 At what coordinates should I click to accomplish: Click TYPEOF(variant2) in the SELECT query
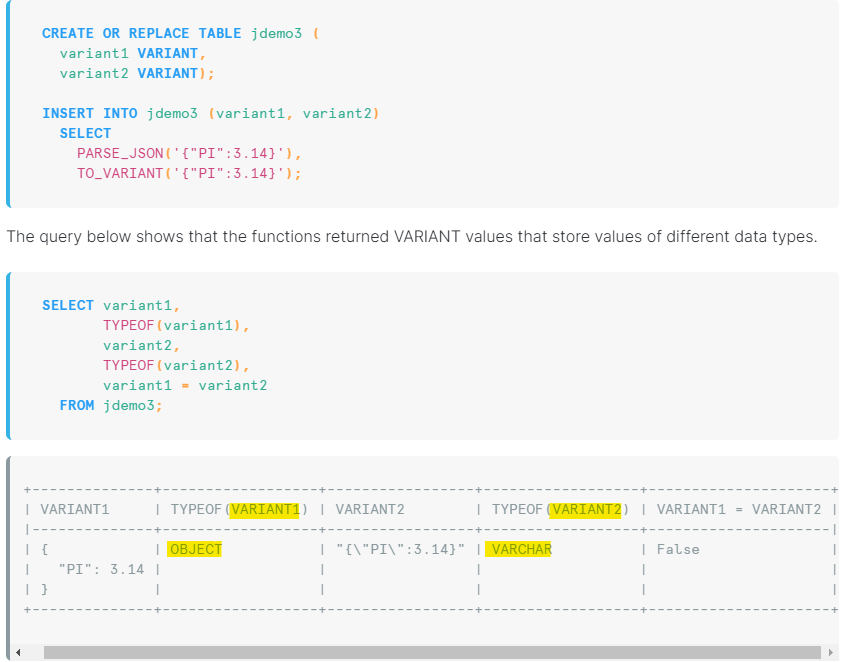pyautogui.click(x=176, y=365)
